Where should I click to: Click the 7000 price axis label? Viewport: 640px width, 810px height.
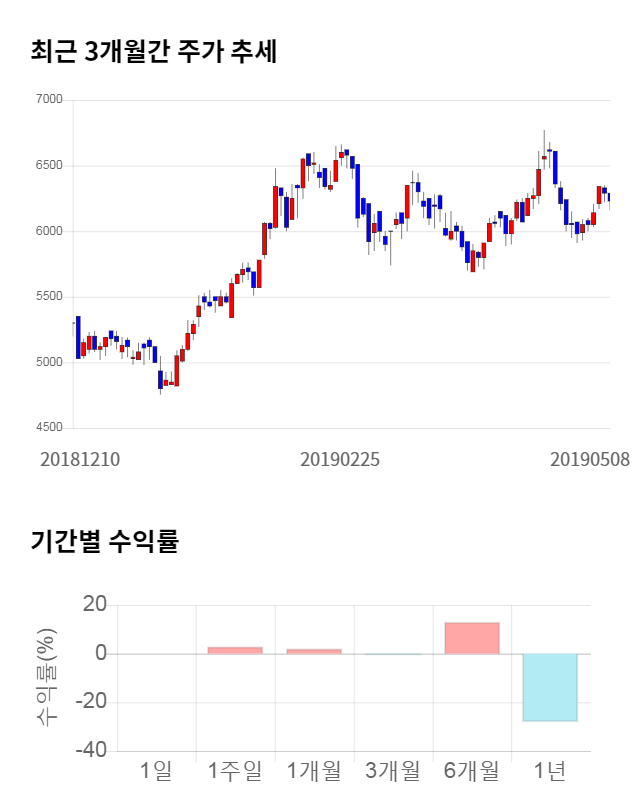pyautogui.click(x=48, y=100)
